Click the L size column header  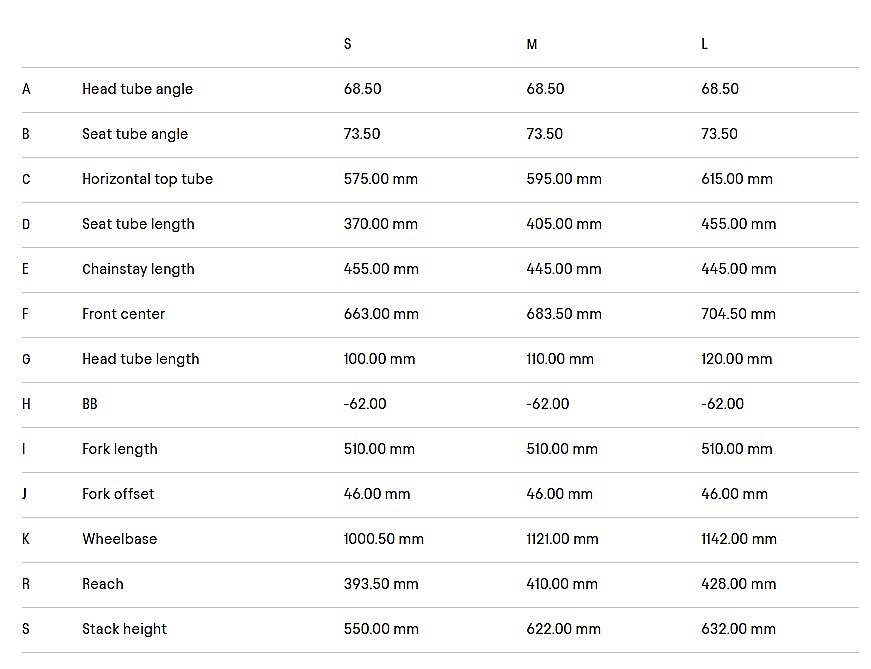tap(705, 44)
